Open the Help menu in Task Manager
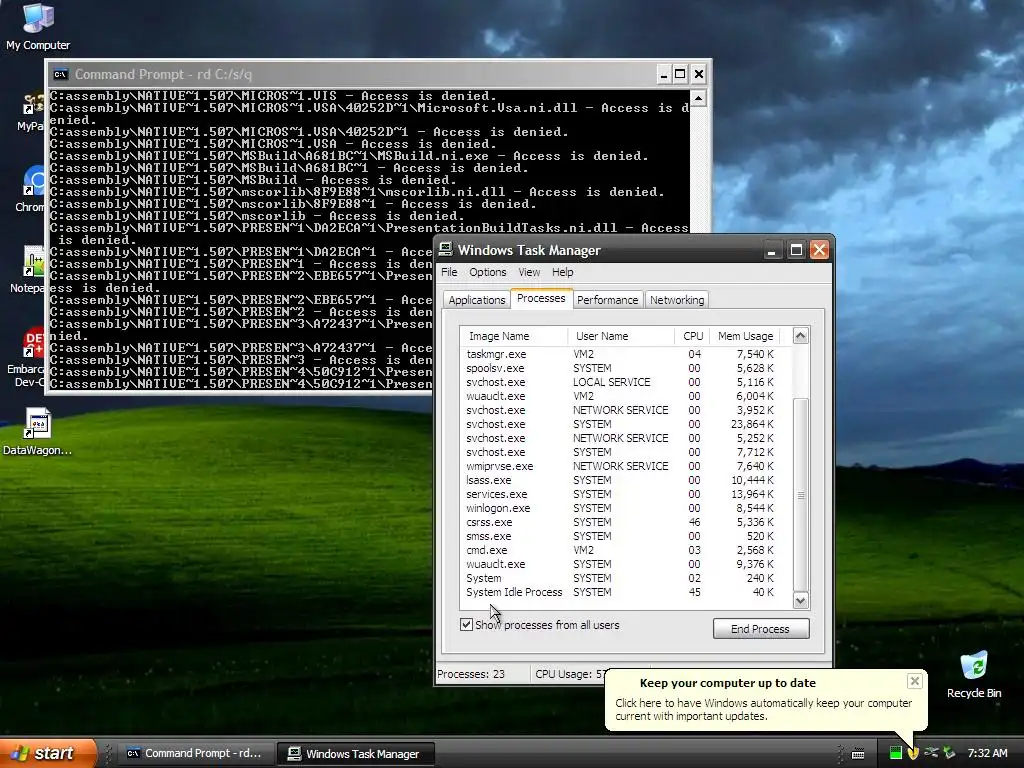This screenshot has height=768, width=1024. coord(562,272)
